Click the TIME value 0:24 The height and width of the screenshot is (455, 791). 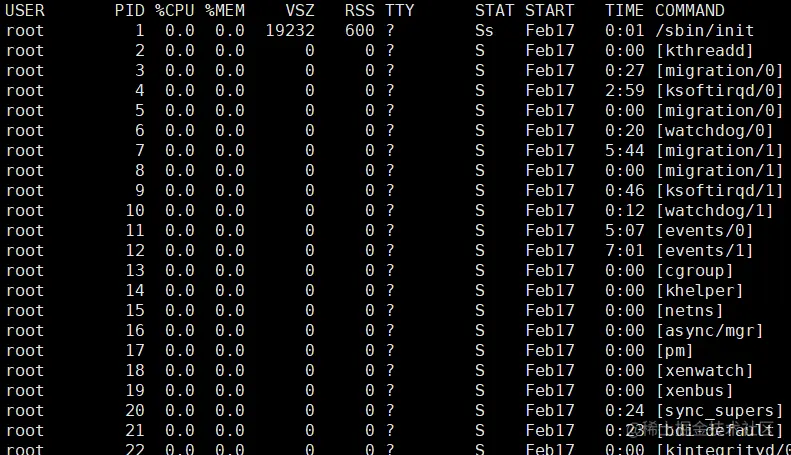[x=625, y=411]
